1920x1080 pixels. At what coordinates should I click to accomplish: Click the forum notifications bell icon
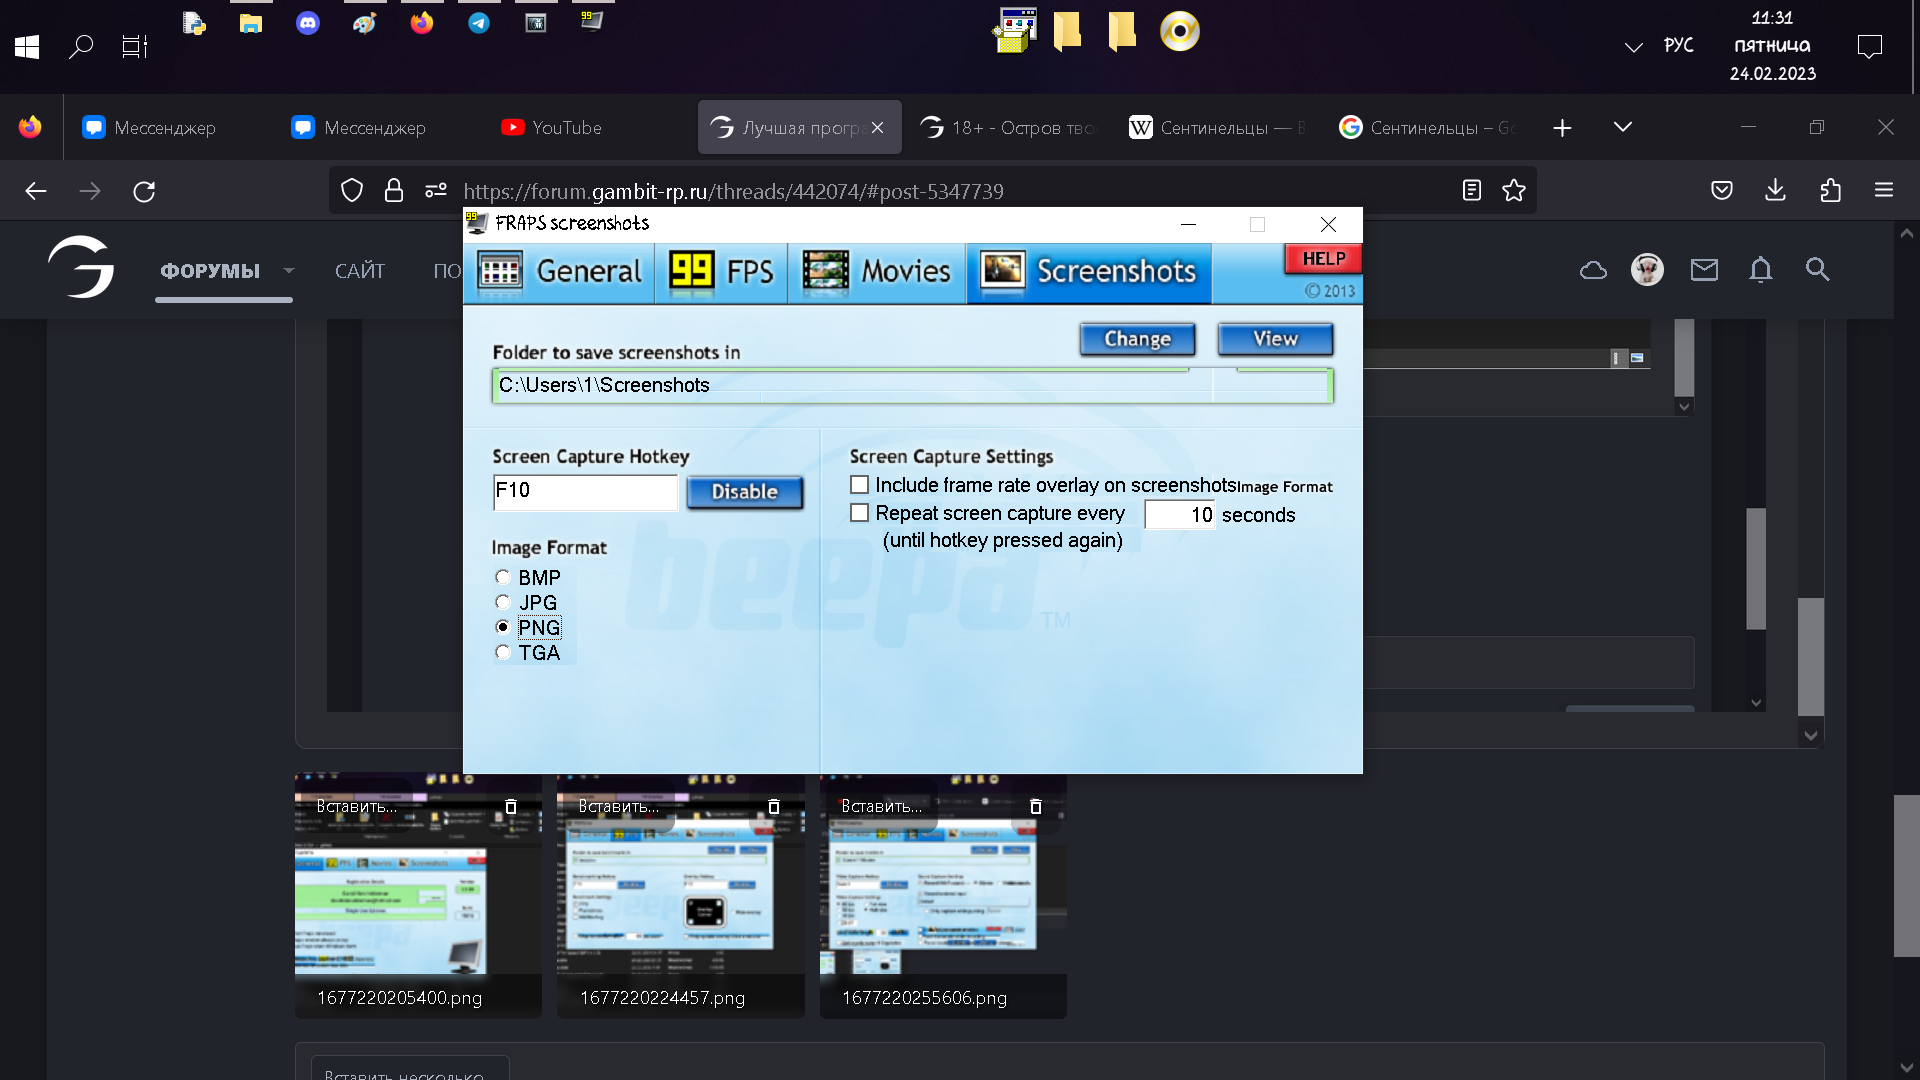tap(1760, 269)
